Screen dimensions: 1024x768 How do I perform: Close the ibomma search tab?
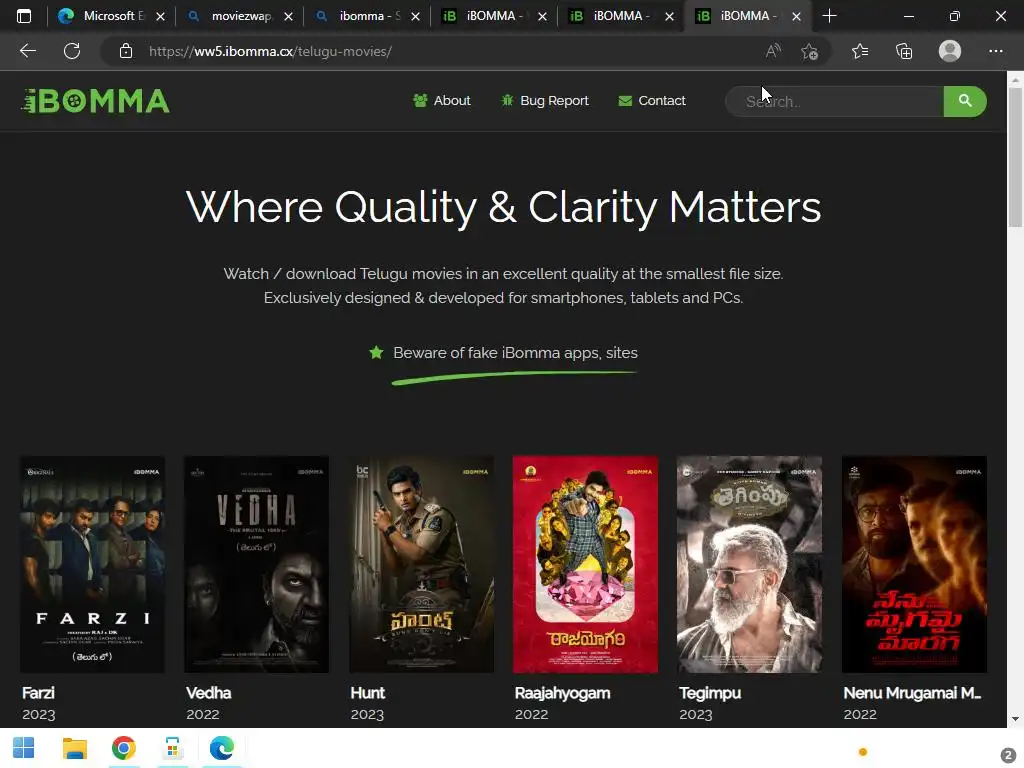tap(415, 16)
